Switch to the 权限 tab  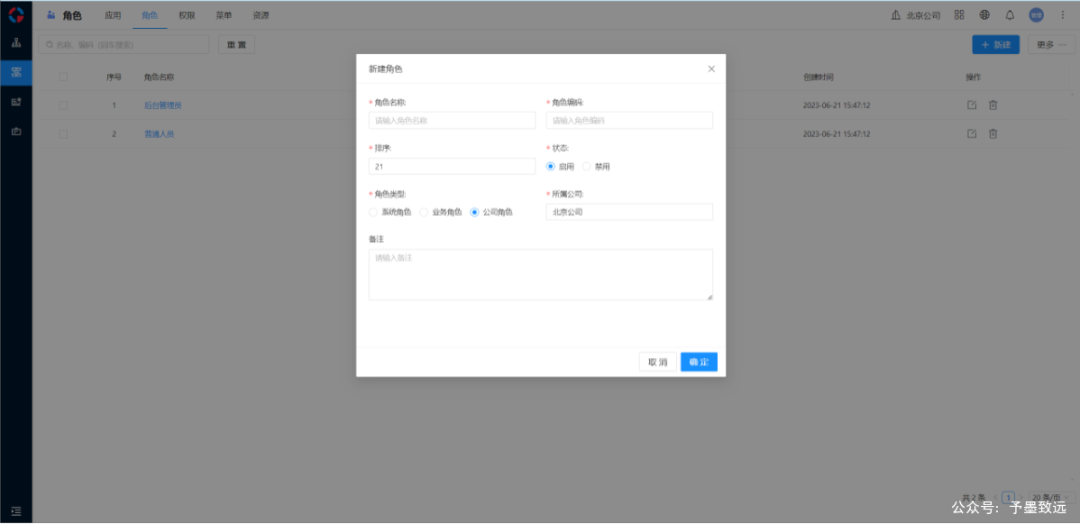[187, 15]
